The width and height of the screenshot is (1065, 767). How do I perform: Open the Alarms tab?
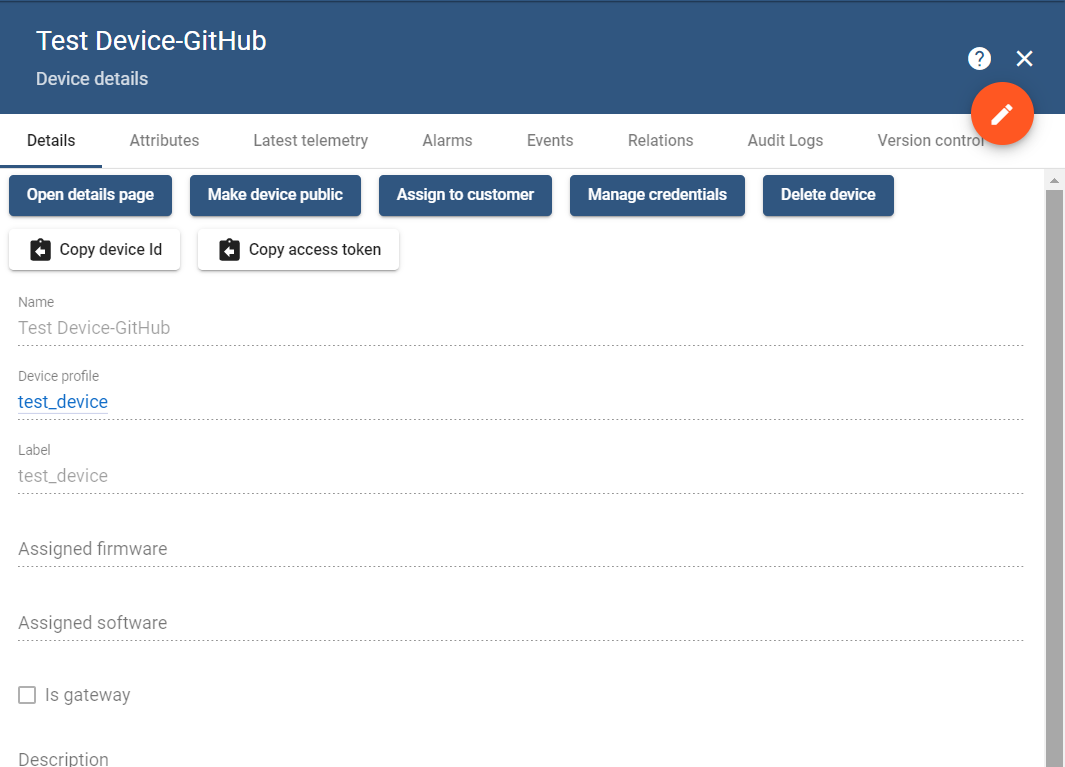click(x=447, y=141)
